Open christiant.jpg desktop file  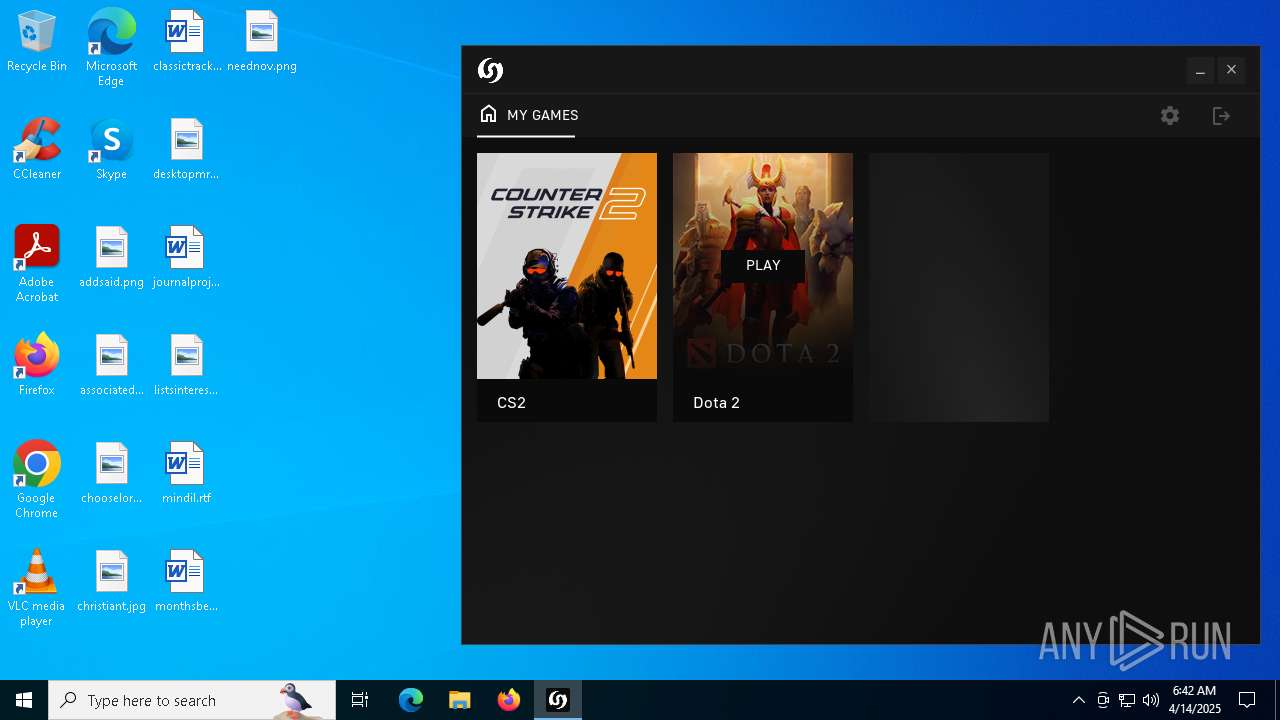tap(111, 582)
